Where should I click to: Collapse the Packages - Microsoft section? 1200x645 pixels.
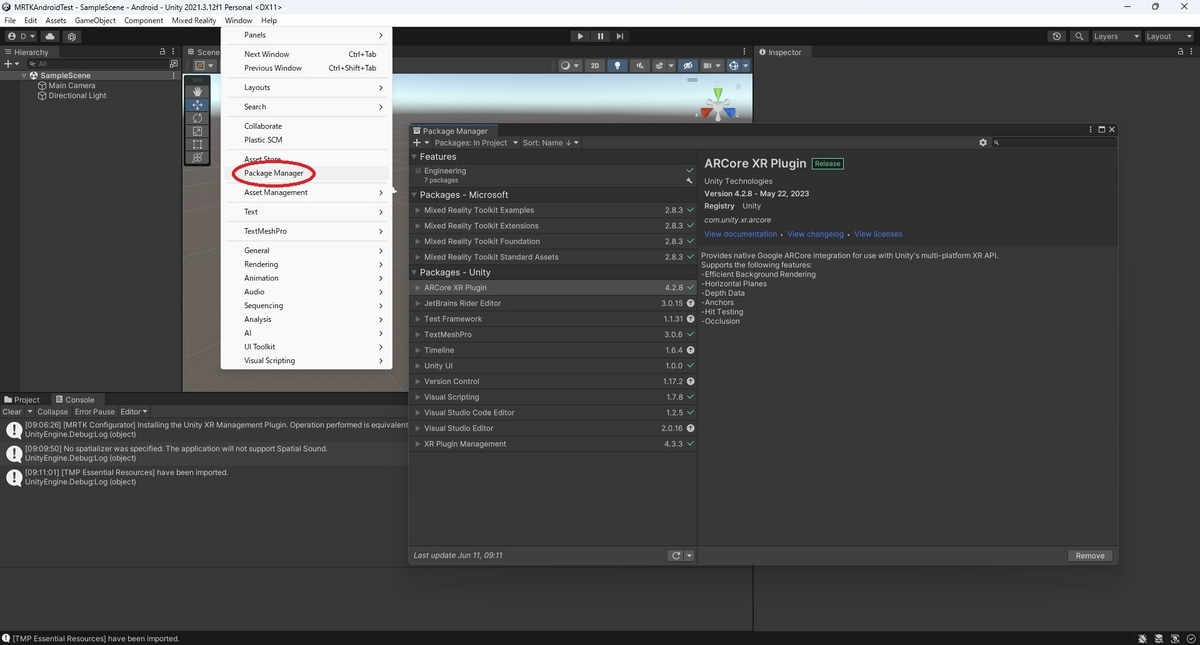[415, 195]
